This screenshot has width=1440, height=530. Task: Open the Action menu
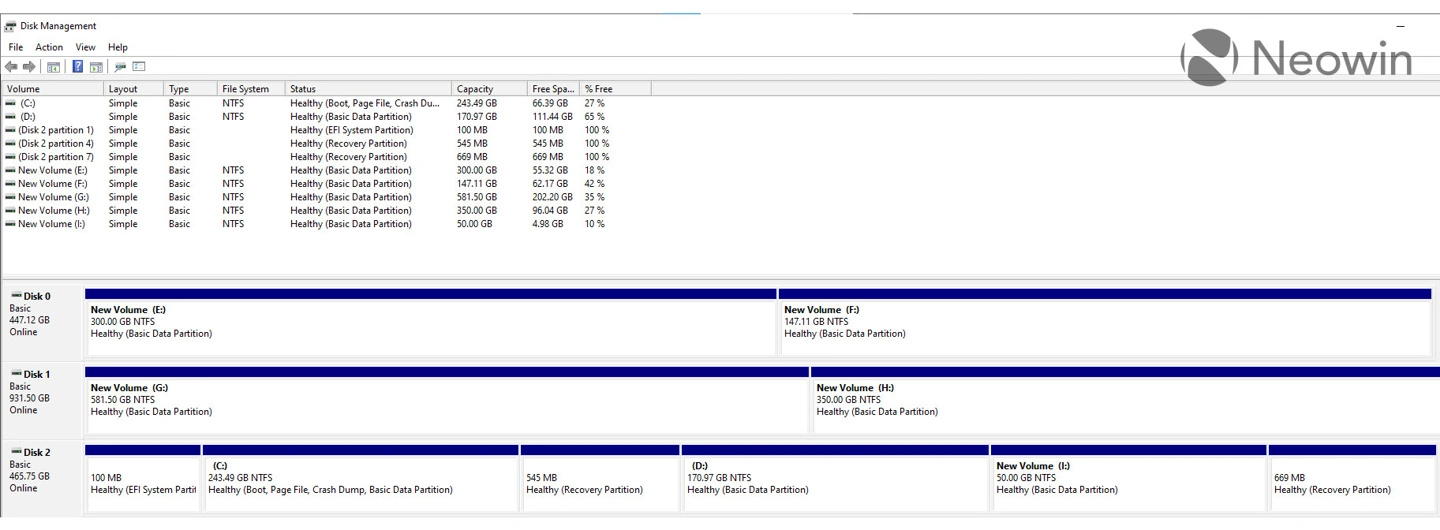tap(49, 47)
